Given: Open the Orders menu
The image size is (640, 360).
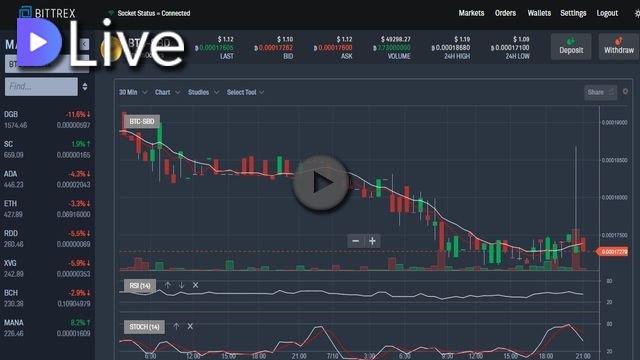Looking at the screenshot, I should click(505, 13).
